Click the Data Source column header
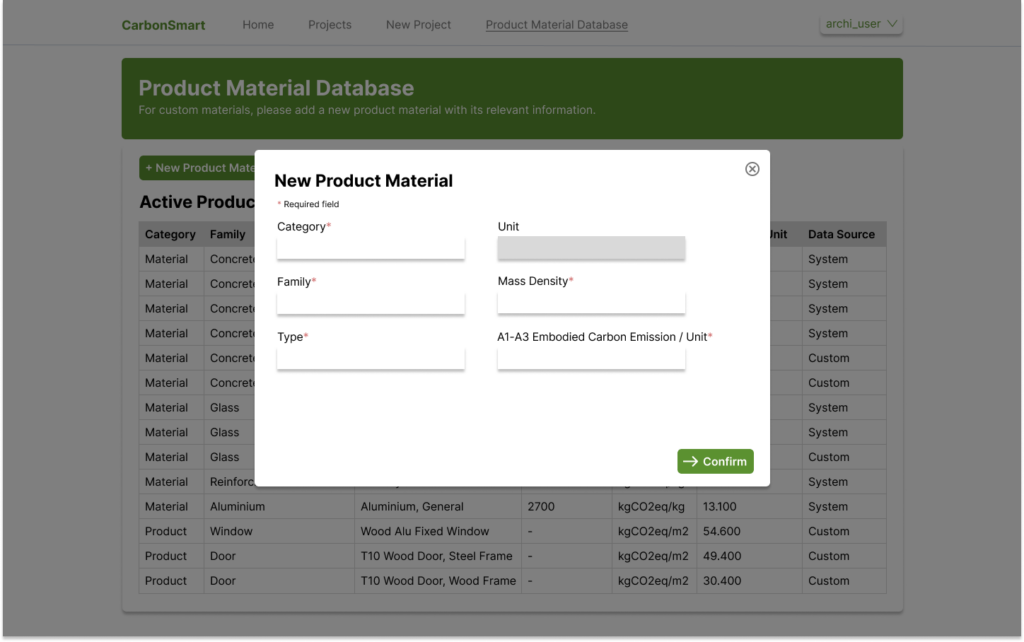 [841, 234]
